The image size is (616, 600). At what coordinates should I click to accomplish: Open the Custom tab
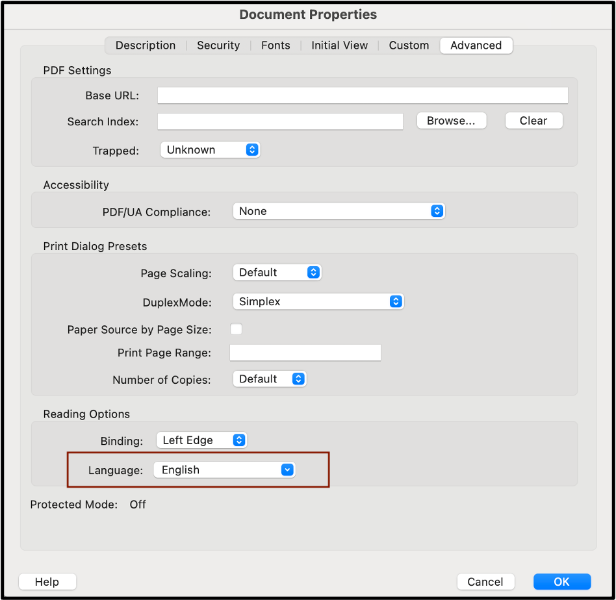pos(408,45)
